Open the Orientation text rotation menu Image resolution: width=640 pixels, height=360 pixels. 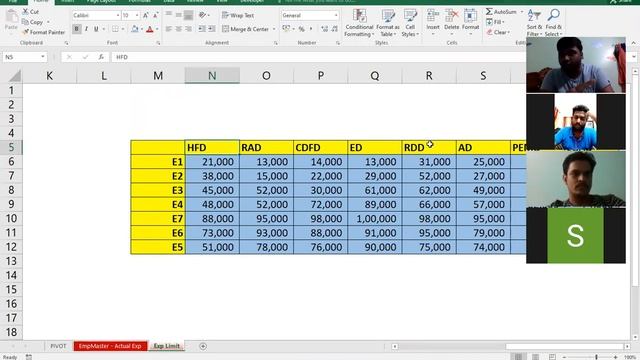pyautogui.click(x=203, y=15)
